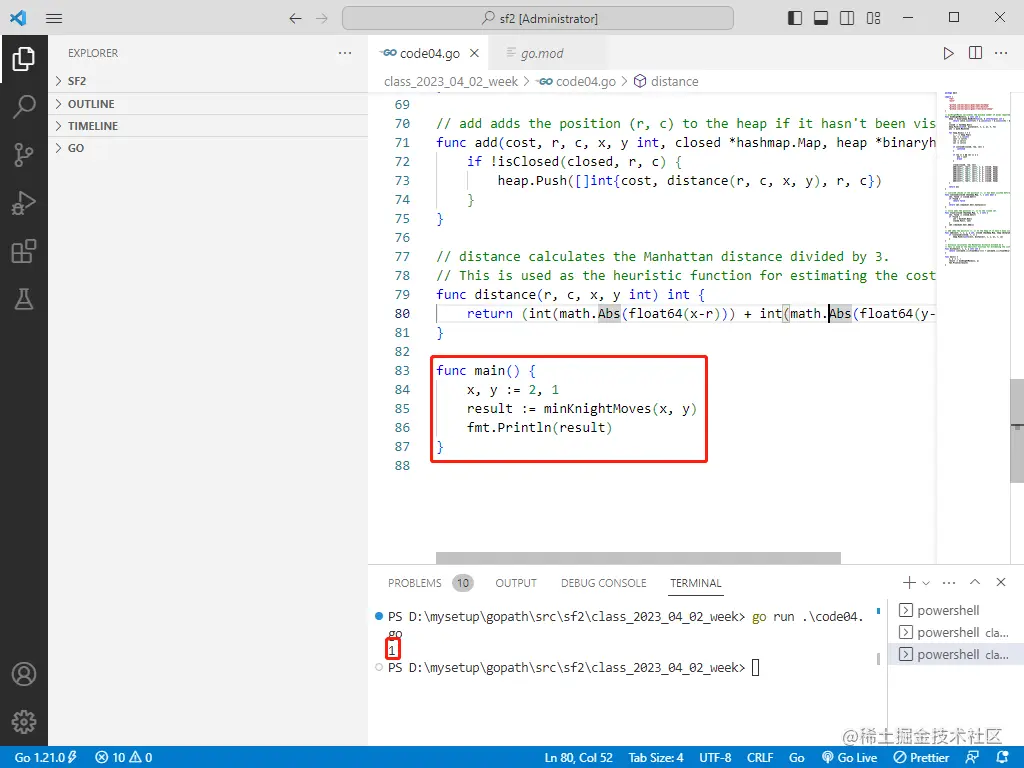
Task: Maximize the panel with up chevron
Action: coord(975,582)
